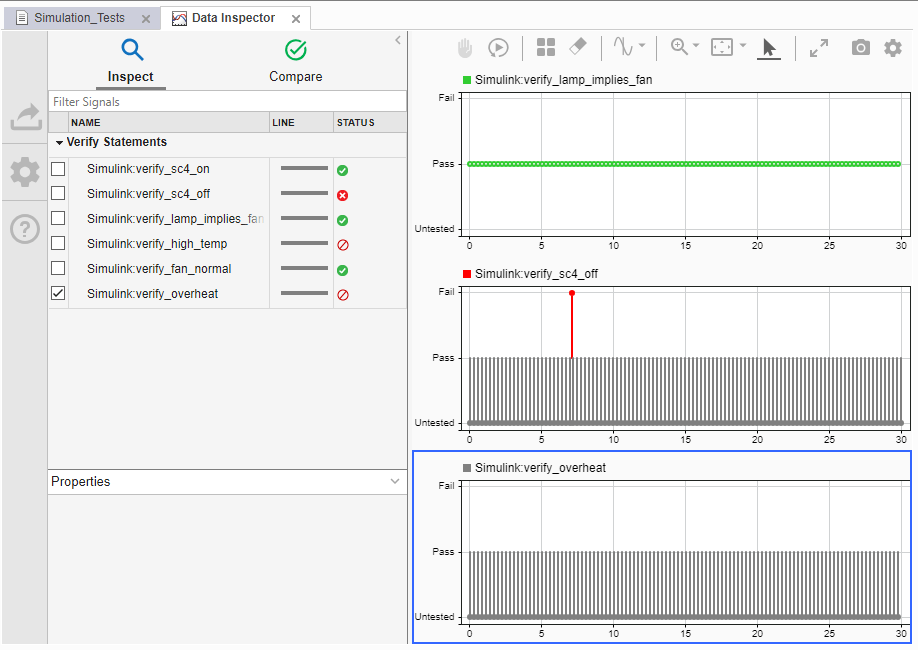918x650 pixels.
Task: Expand the Properties panel chevron
Action: tap(395, 481)
